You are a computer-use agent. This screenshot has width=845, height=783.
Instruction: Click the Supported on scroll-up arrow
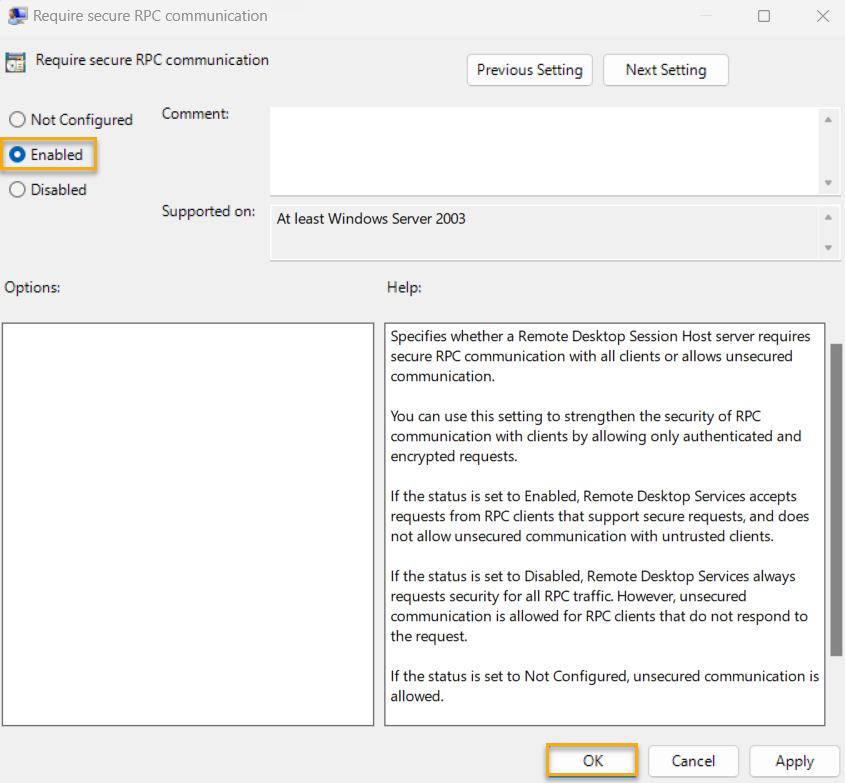click(x=829, y=214)
